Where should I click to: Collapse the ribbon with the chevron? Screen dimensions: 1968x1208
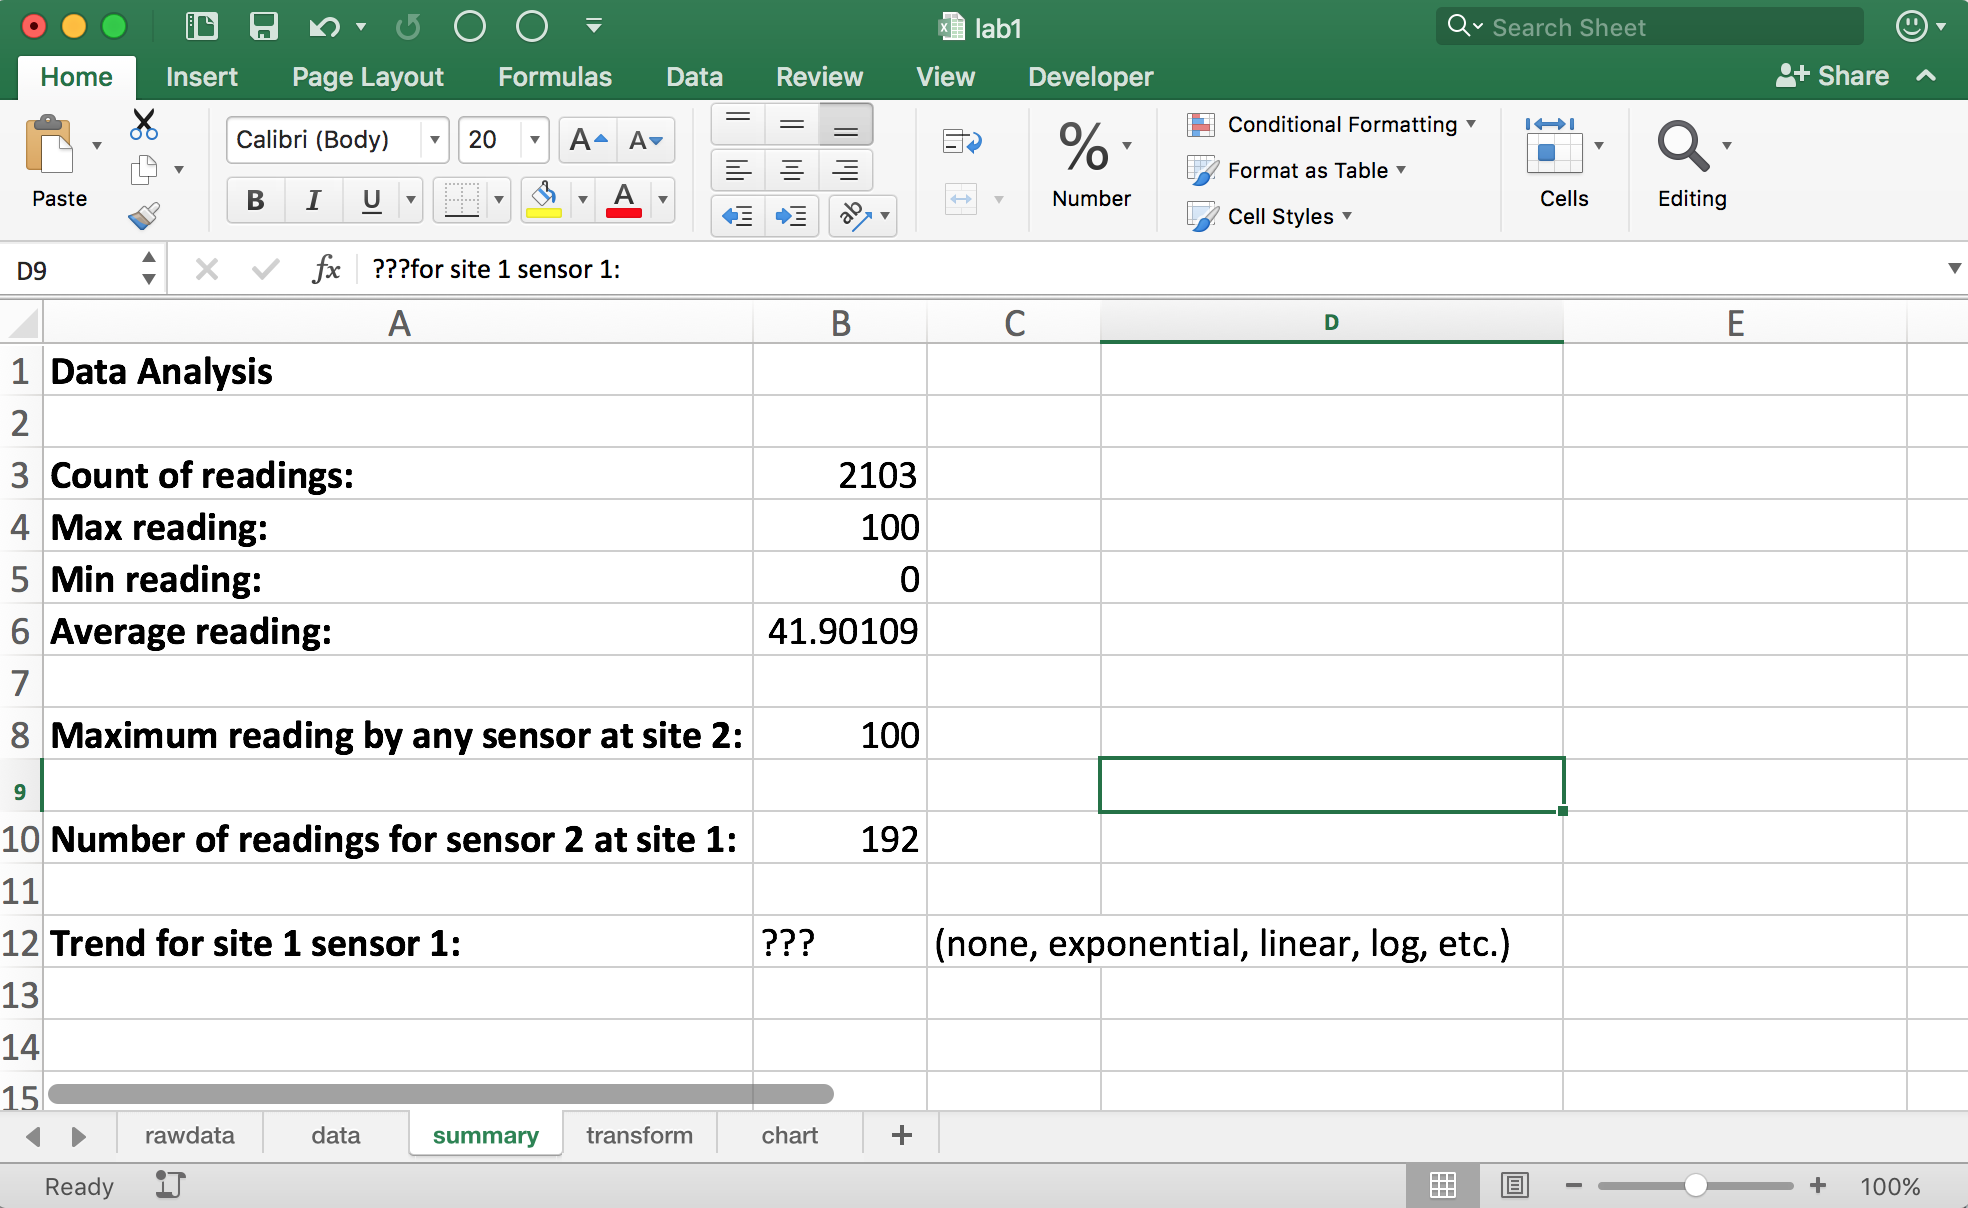click(x=1927, y=76)
